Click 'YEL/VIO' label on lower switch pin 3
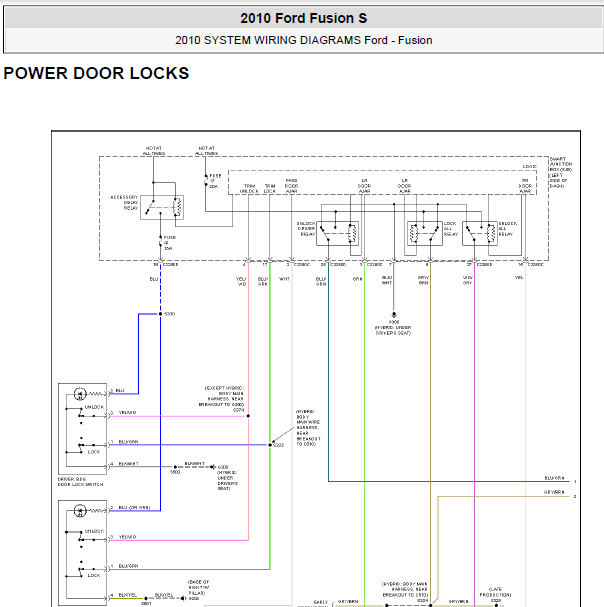604x607 pixels. (x=127, y=537)
